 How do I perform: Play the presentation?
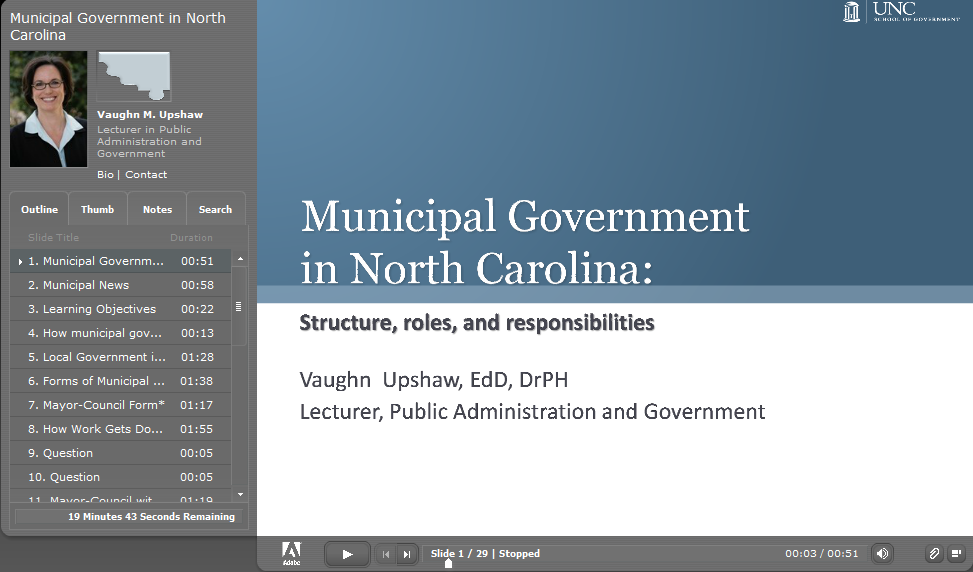347,554
